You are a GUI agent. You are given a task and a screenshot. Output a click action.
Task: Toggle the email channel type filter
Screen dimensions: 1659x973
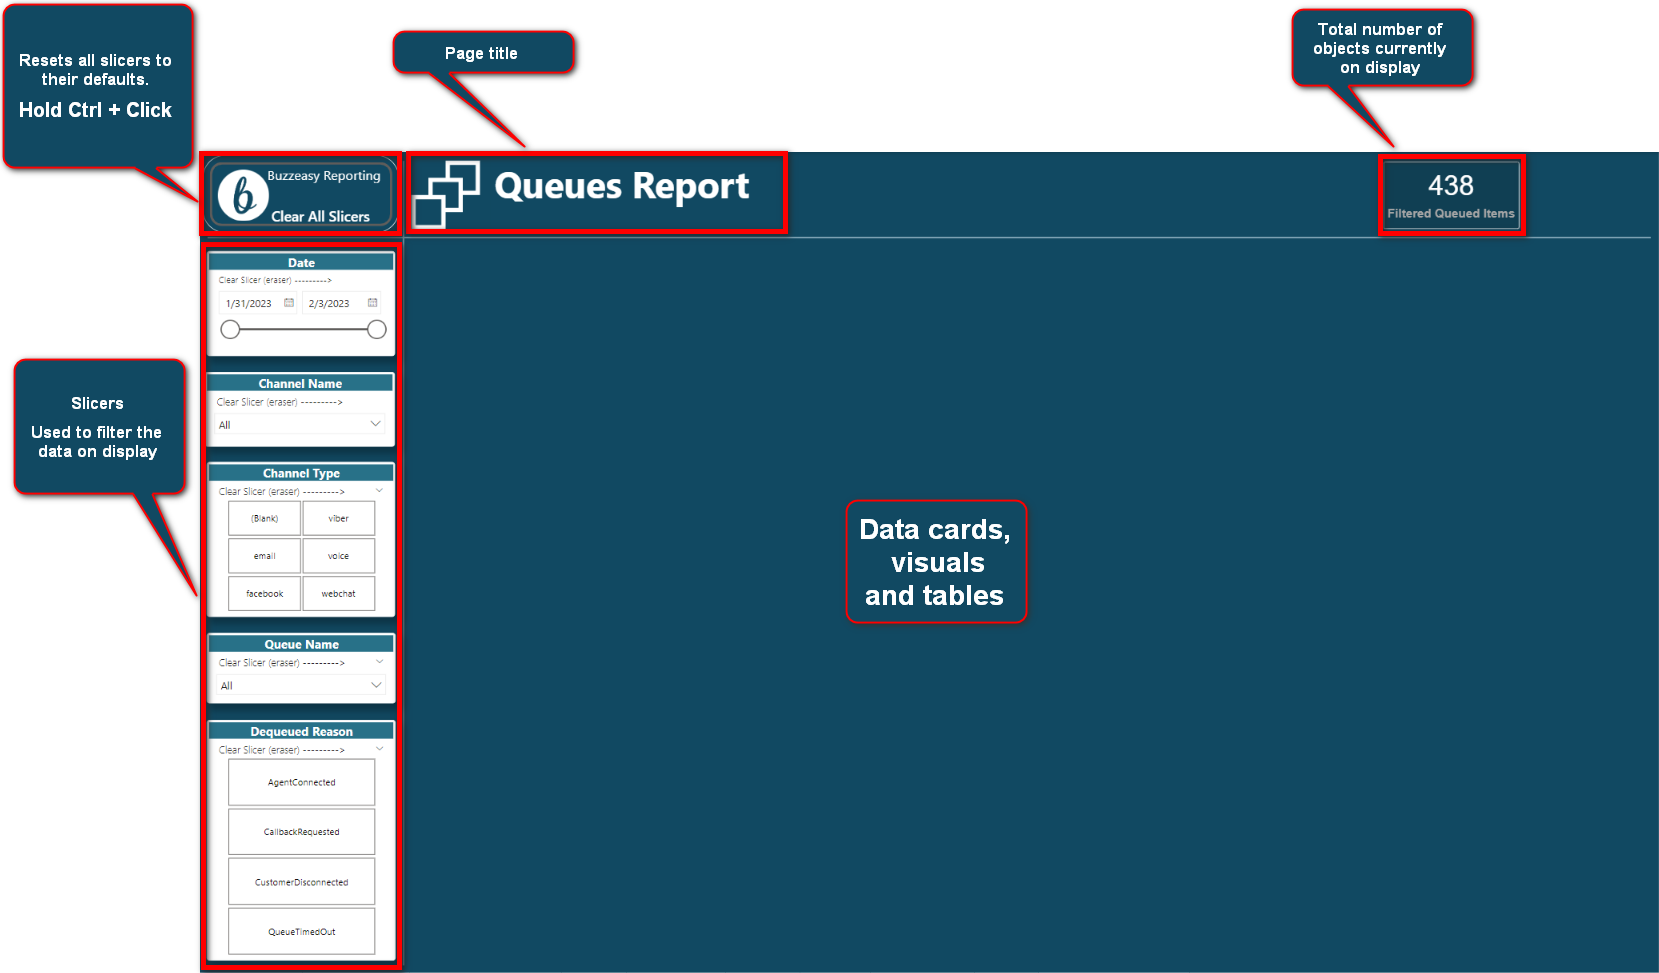coord(264,556)
